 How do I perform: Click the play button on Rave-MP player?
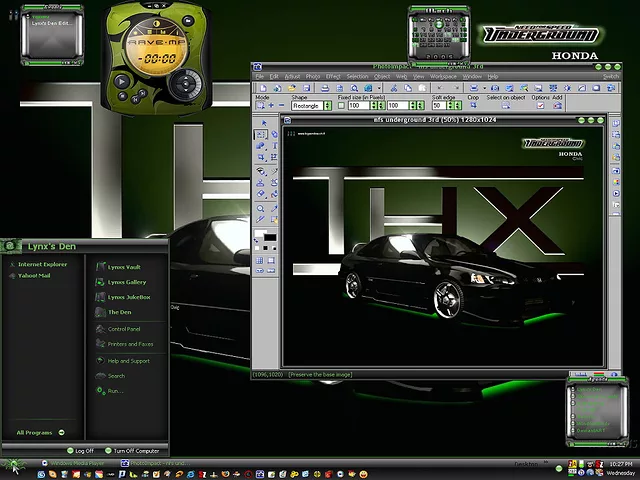click(121, 82)
